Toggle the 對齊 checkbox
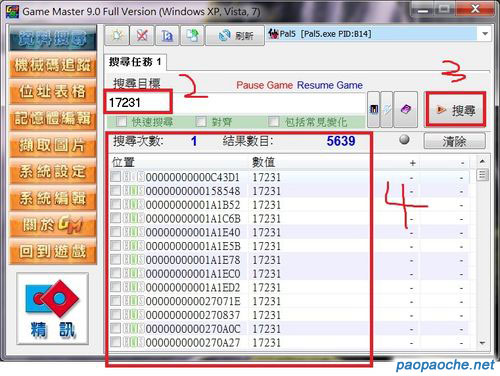 [201, 122]
